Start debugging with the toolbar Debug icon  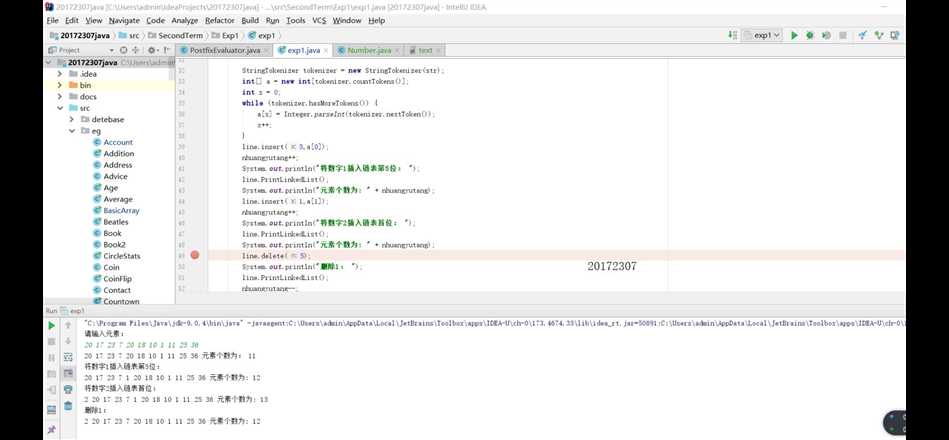(810, 36)
